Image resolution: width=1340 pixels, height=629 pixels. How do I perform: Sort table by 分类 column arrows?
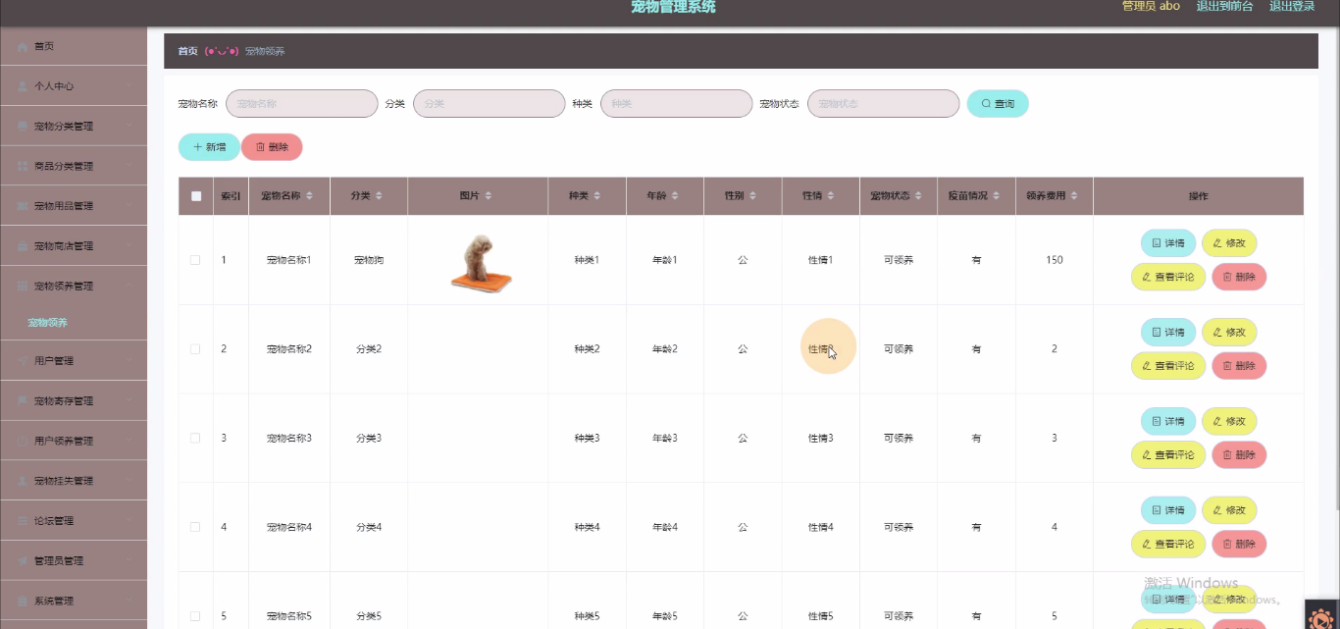pos(378,196)
